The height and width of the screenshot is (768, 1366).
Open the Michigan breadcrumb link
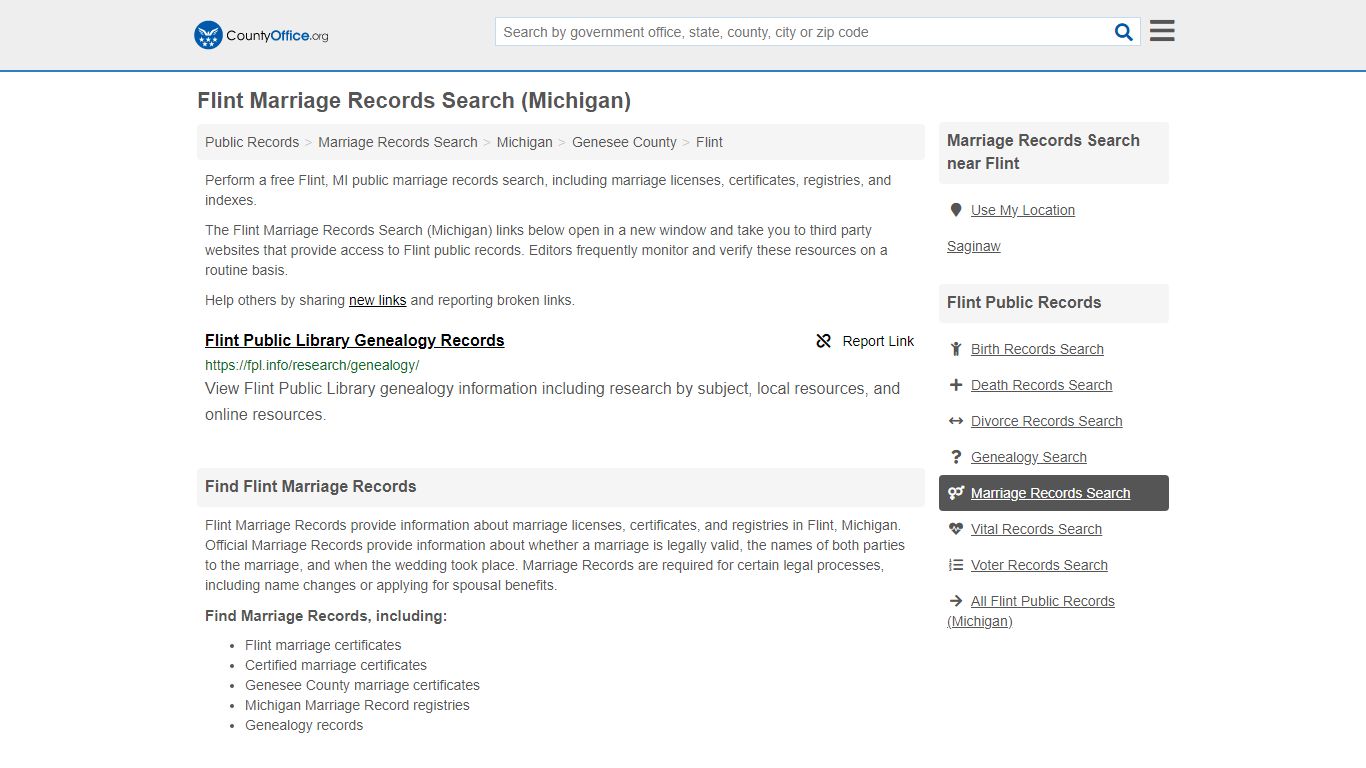point(525,142)
